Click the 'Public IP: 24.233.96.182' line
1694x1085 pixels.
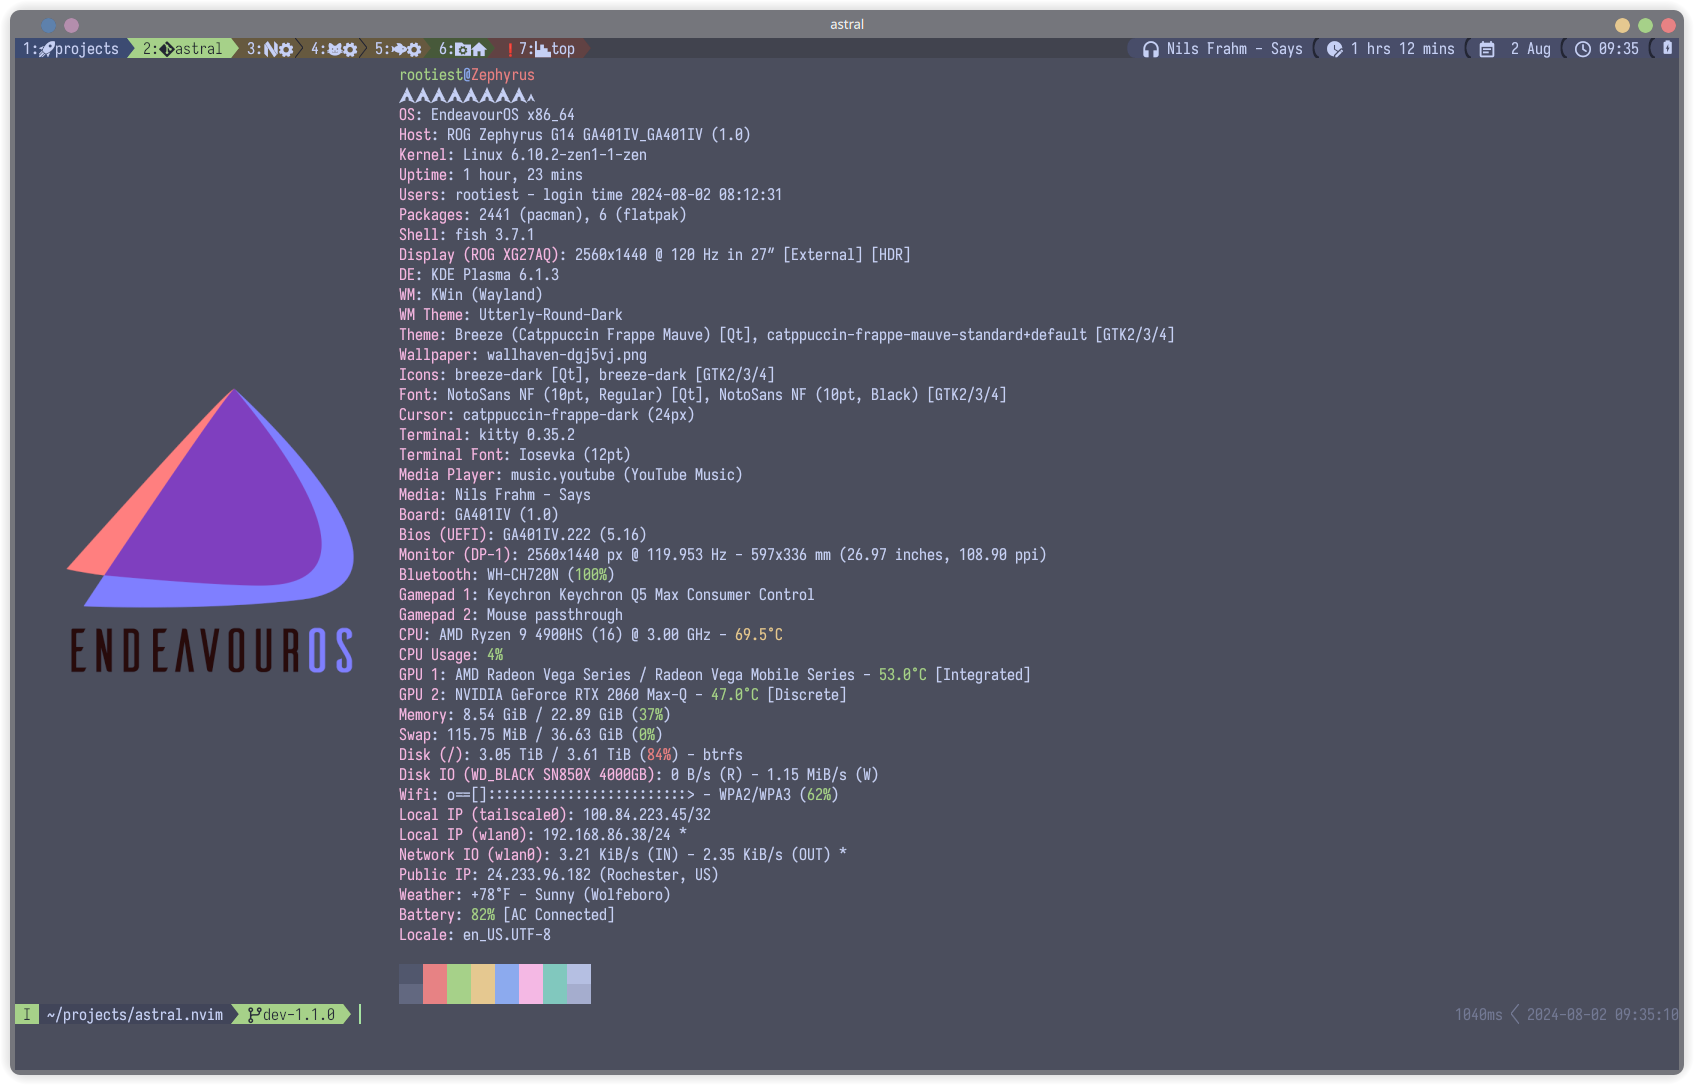click(x=559, y=875)
